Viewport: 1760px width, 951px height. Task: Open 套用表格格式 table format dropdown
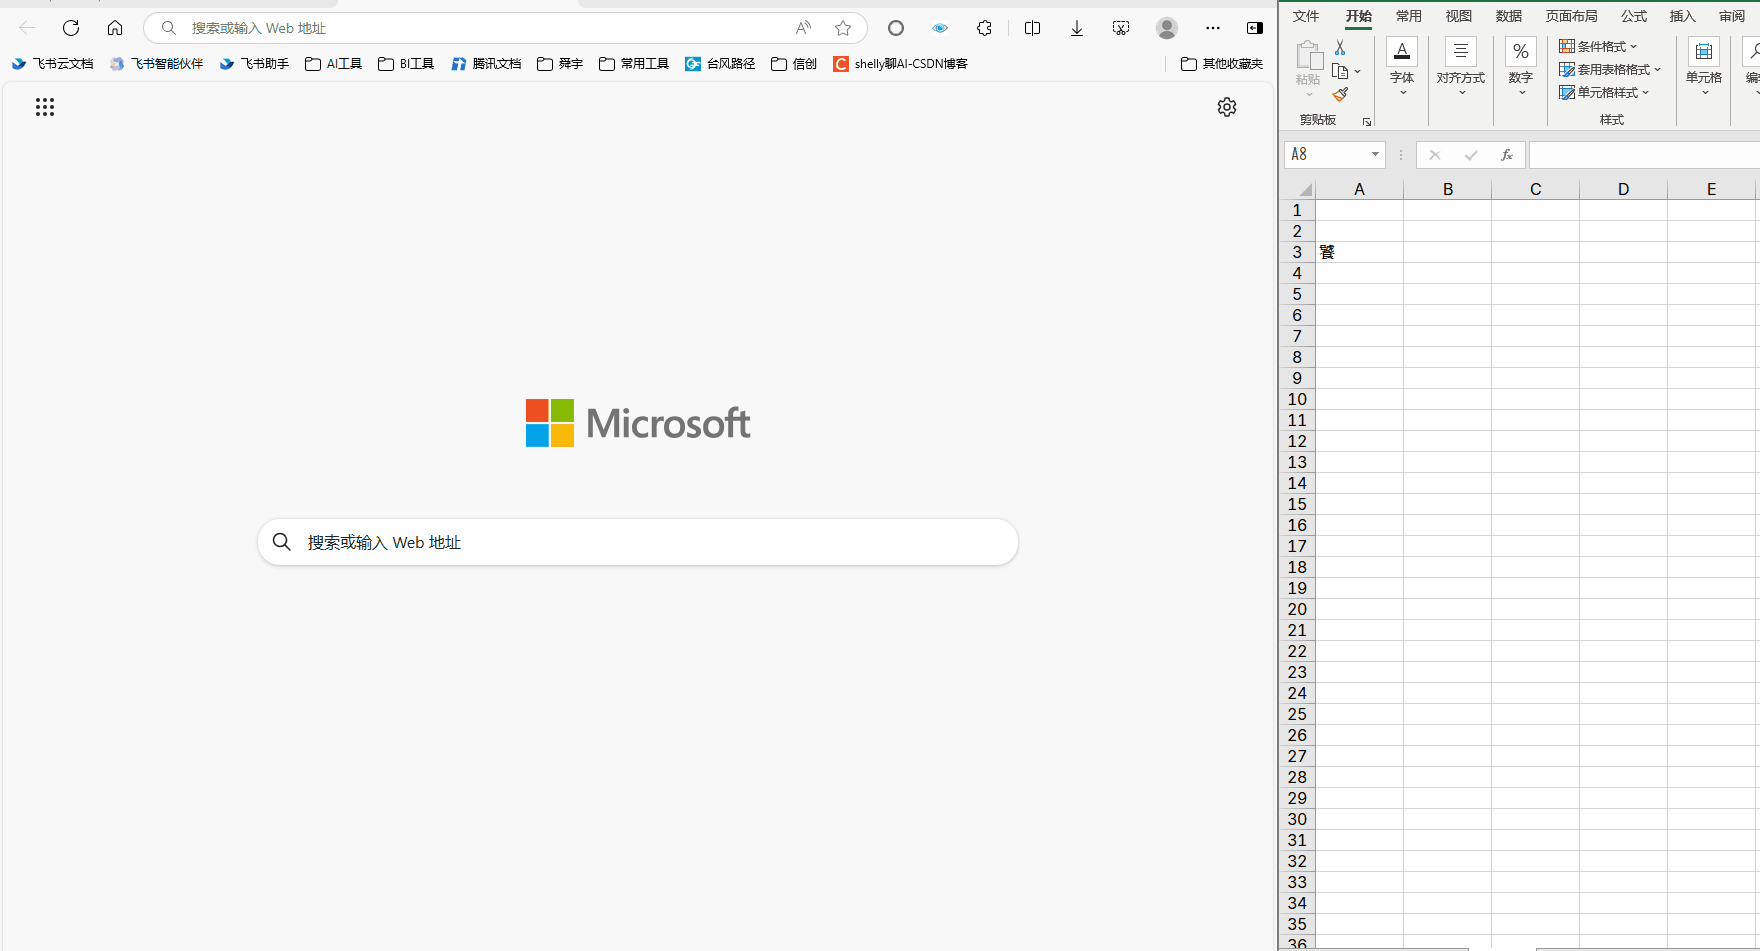(1610, 69)
